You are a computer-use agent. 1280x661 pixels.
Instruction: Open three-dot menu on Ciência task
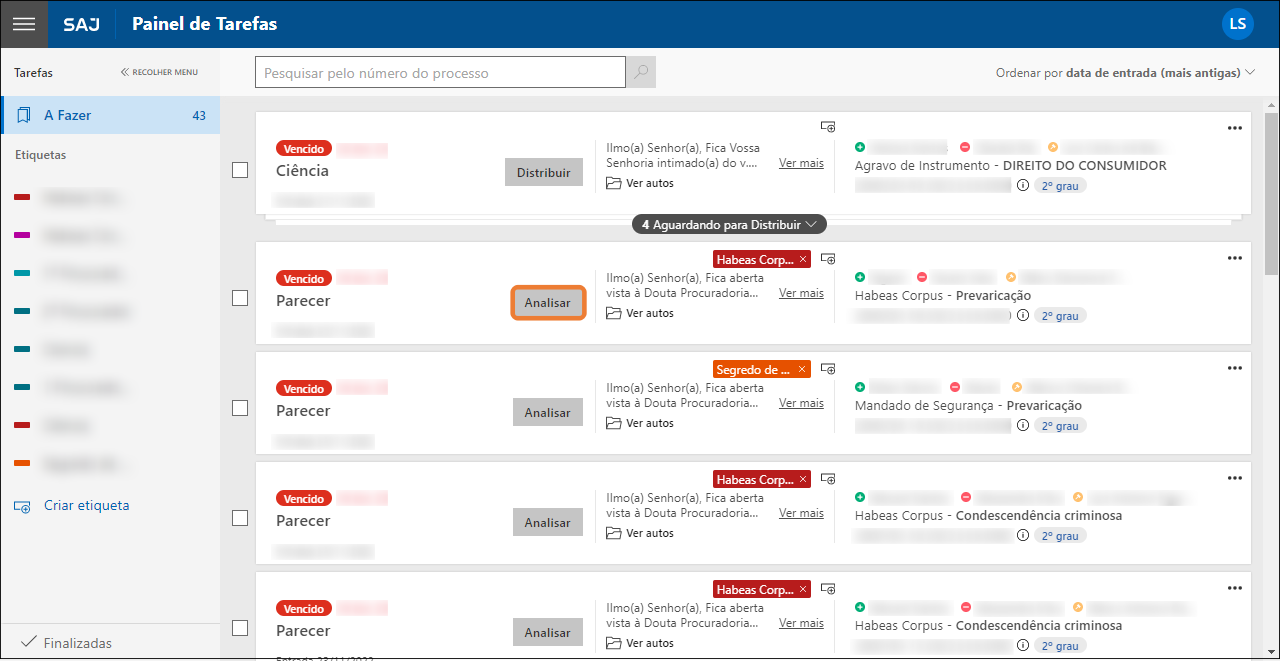pos(1234,128)
